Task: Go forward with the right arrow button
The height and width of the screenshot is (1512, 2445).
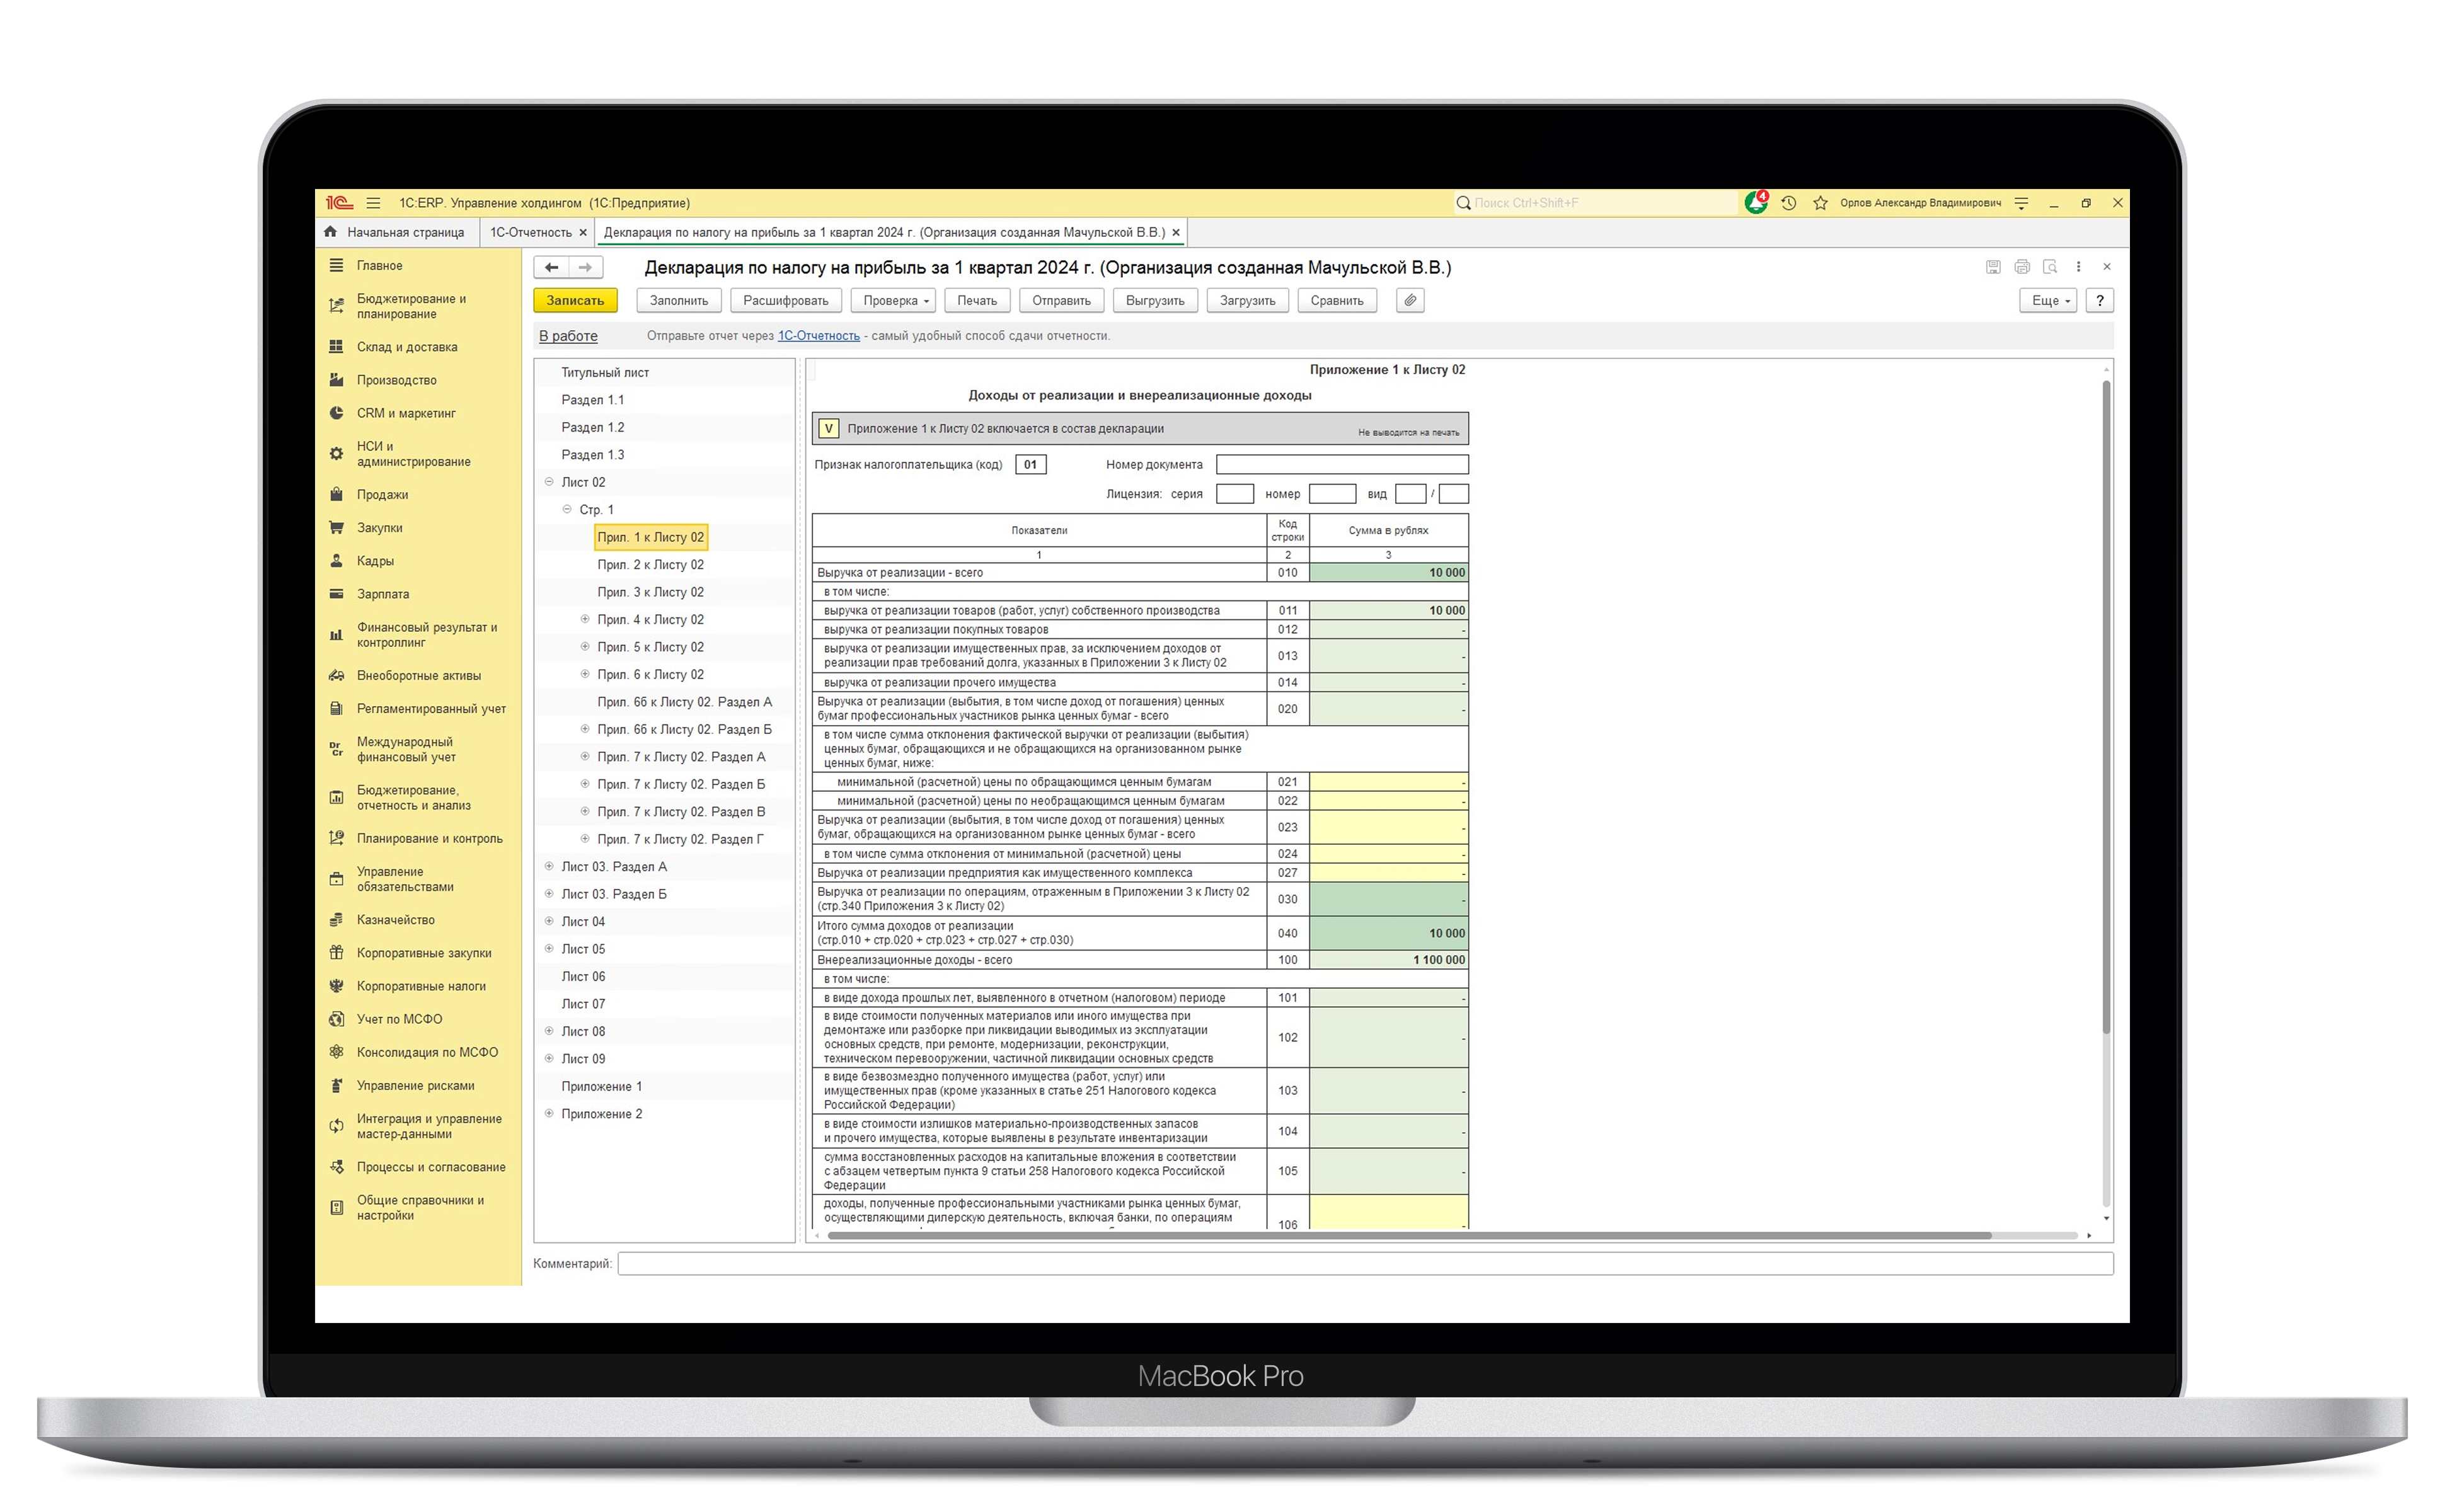Action: [585, 267]
